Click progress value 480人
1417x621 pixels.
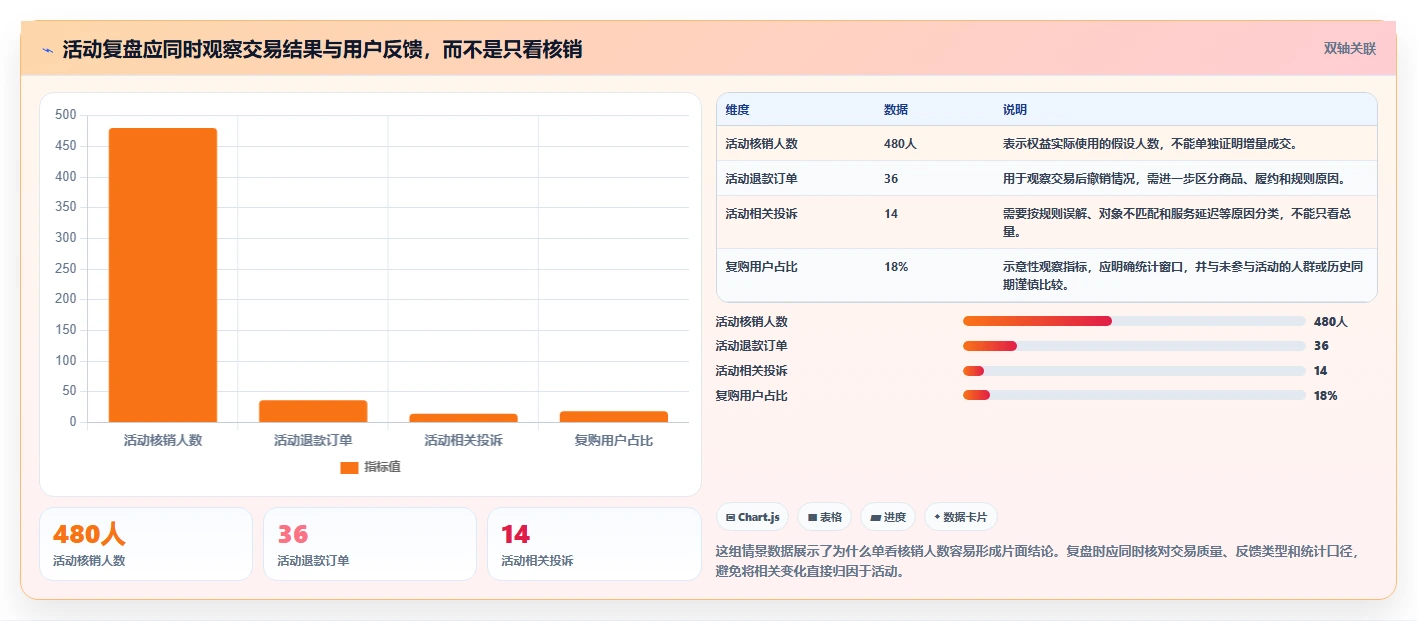click(1331, 322)
